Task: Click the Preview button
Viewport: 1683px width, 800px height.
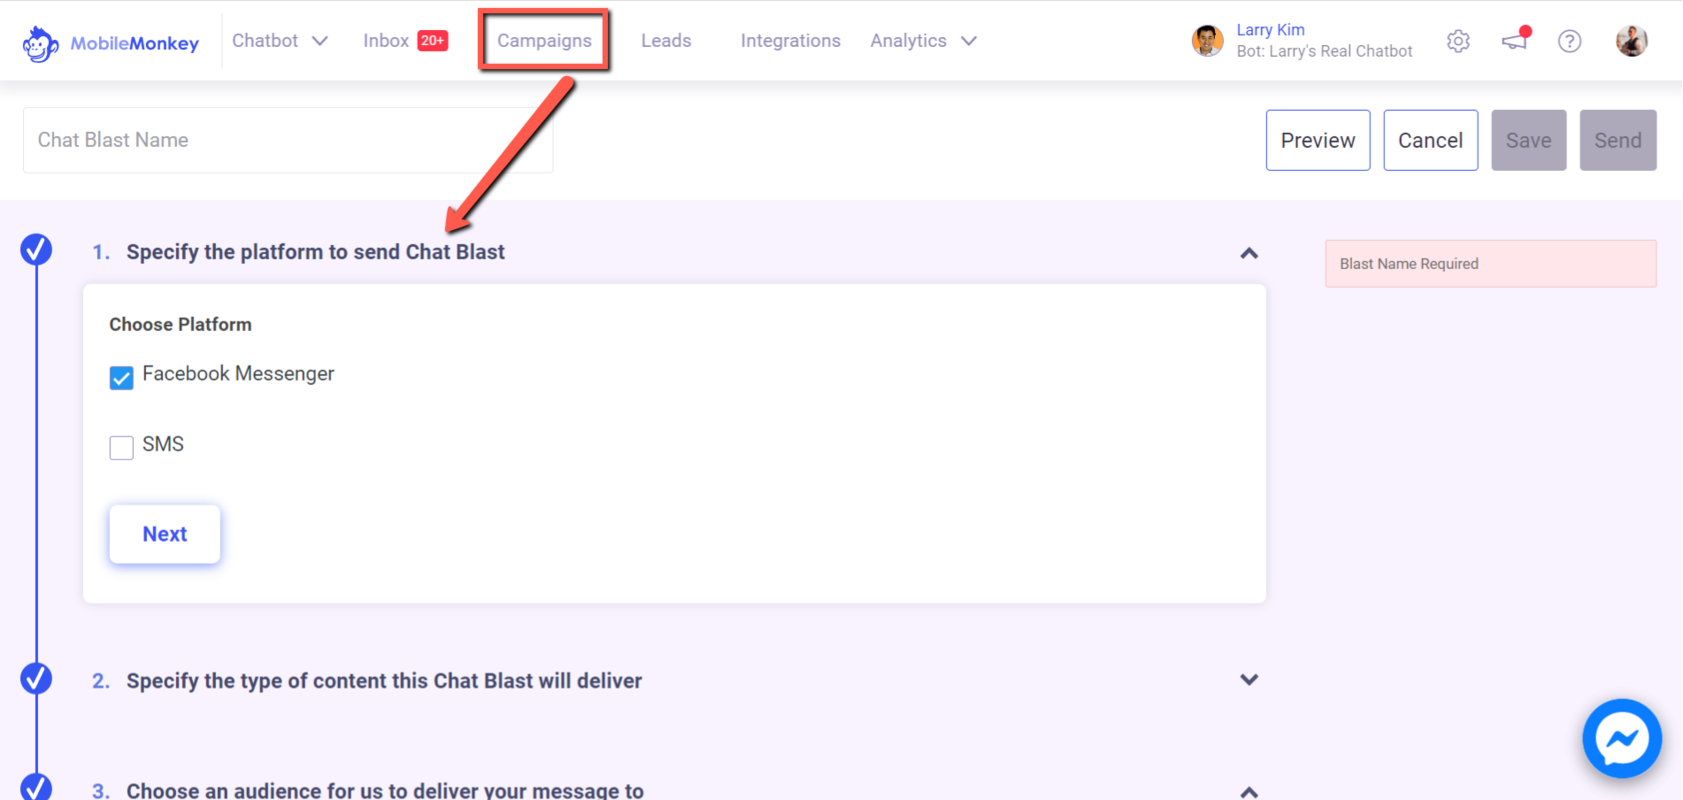Action: (1318, 140)
